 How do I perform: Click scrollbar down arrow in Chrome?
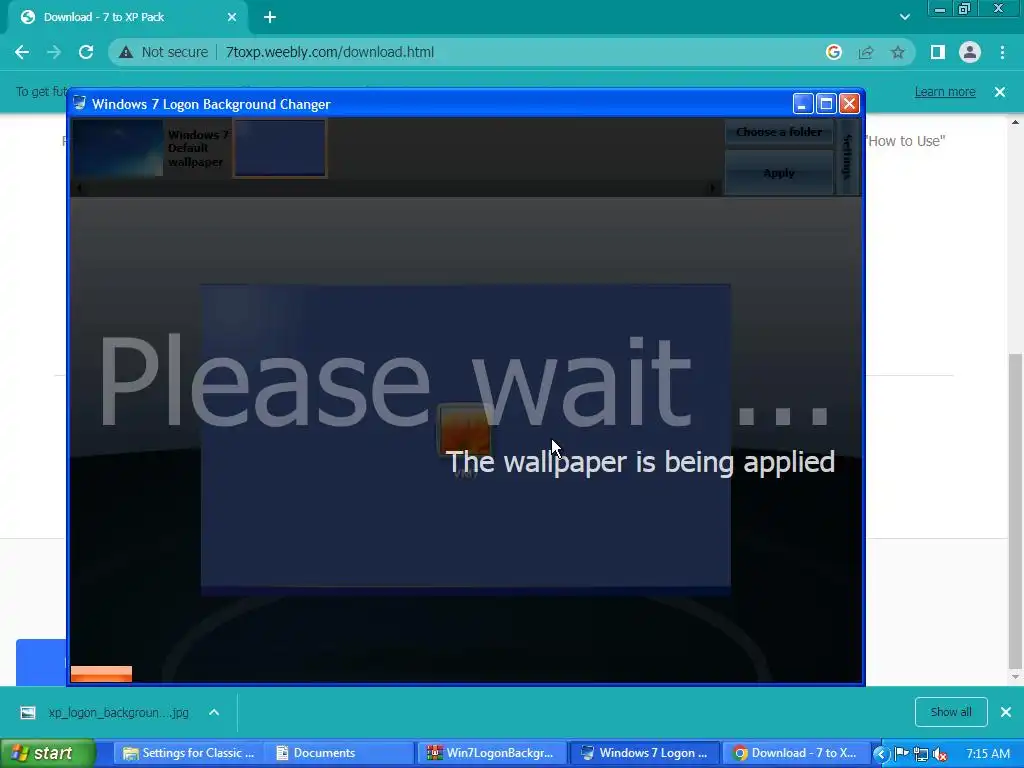coord(1015,677)
